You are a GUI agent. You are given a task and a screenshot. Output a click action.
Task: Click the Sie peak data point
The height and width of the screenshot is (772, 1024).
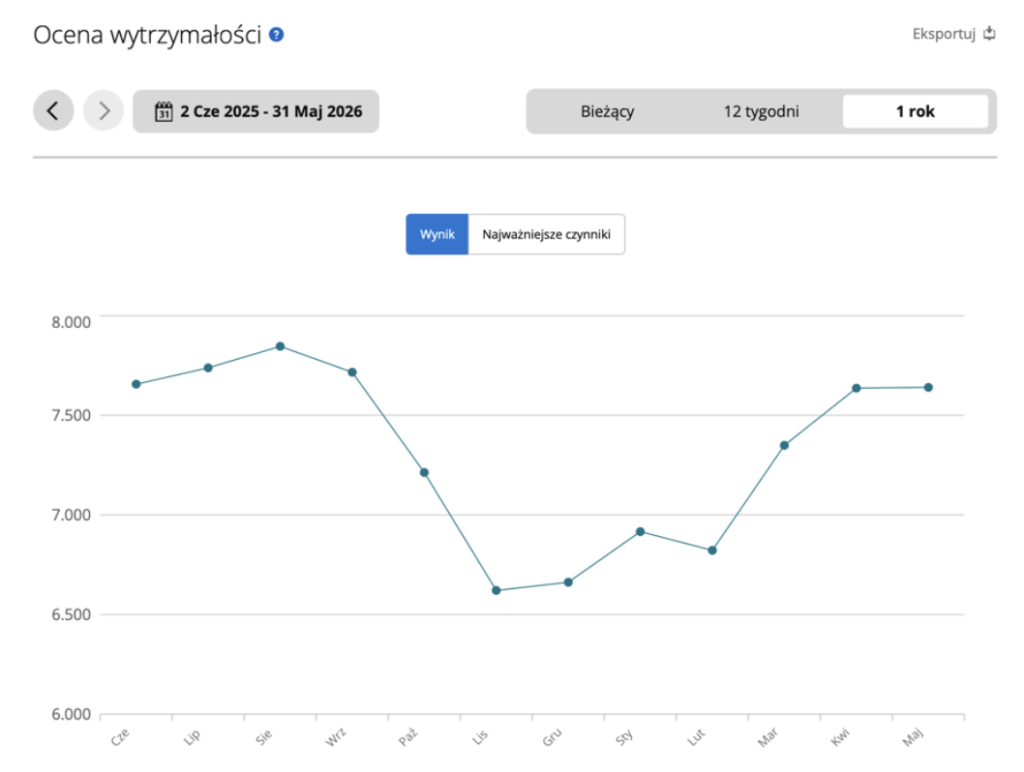tap(280, 346)
